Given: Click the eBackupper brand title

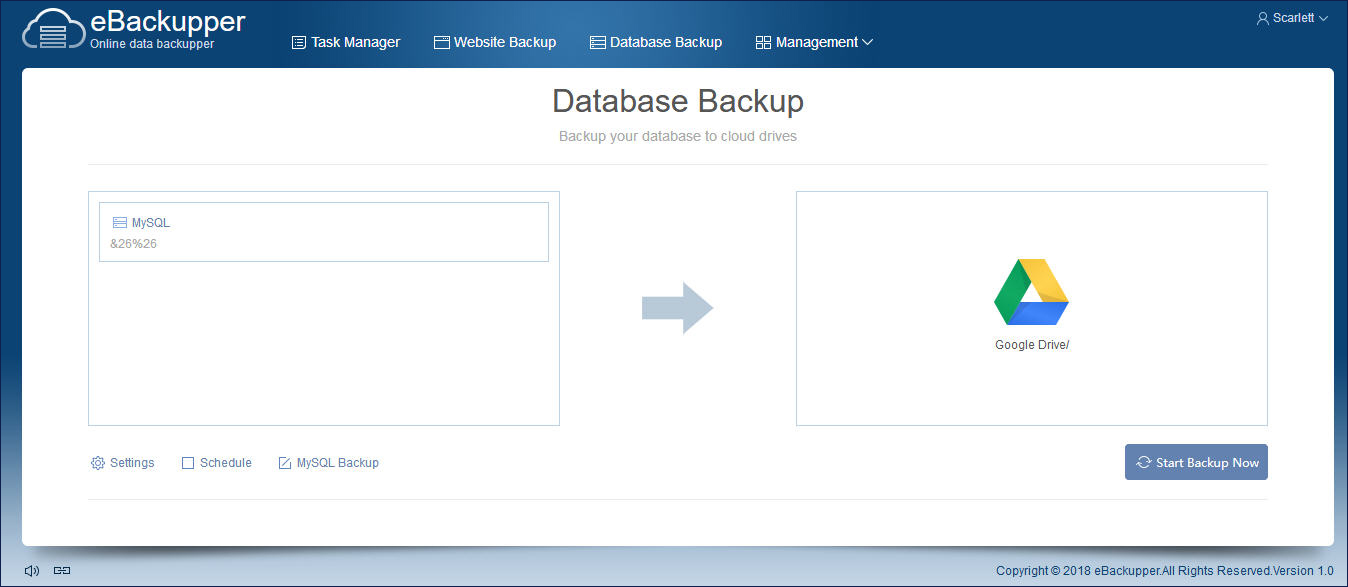Looking at the screenshot, I should click(x=168, y=21).
